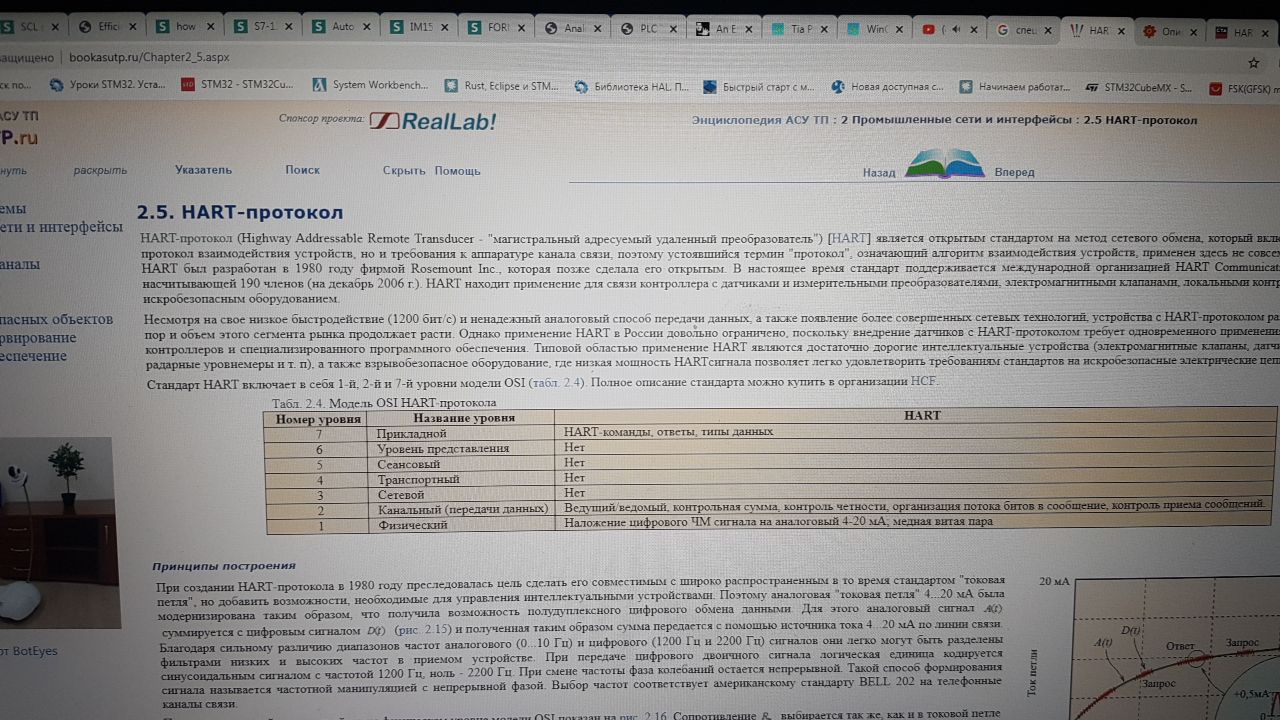
Task: Open the System Workbench bookmark
Action: [x=369, y=85]
